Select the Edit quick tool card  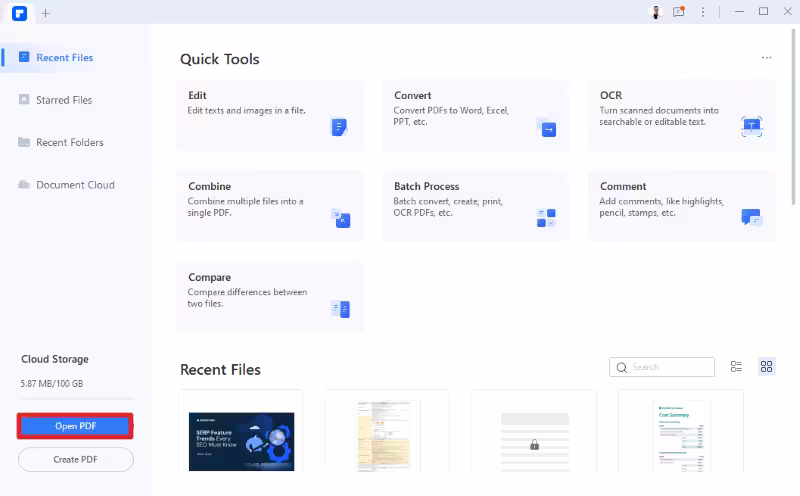click(270, 115)
